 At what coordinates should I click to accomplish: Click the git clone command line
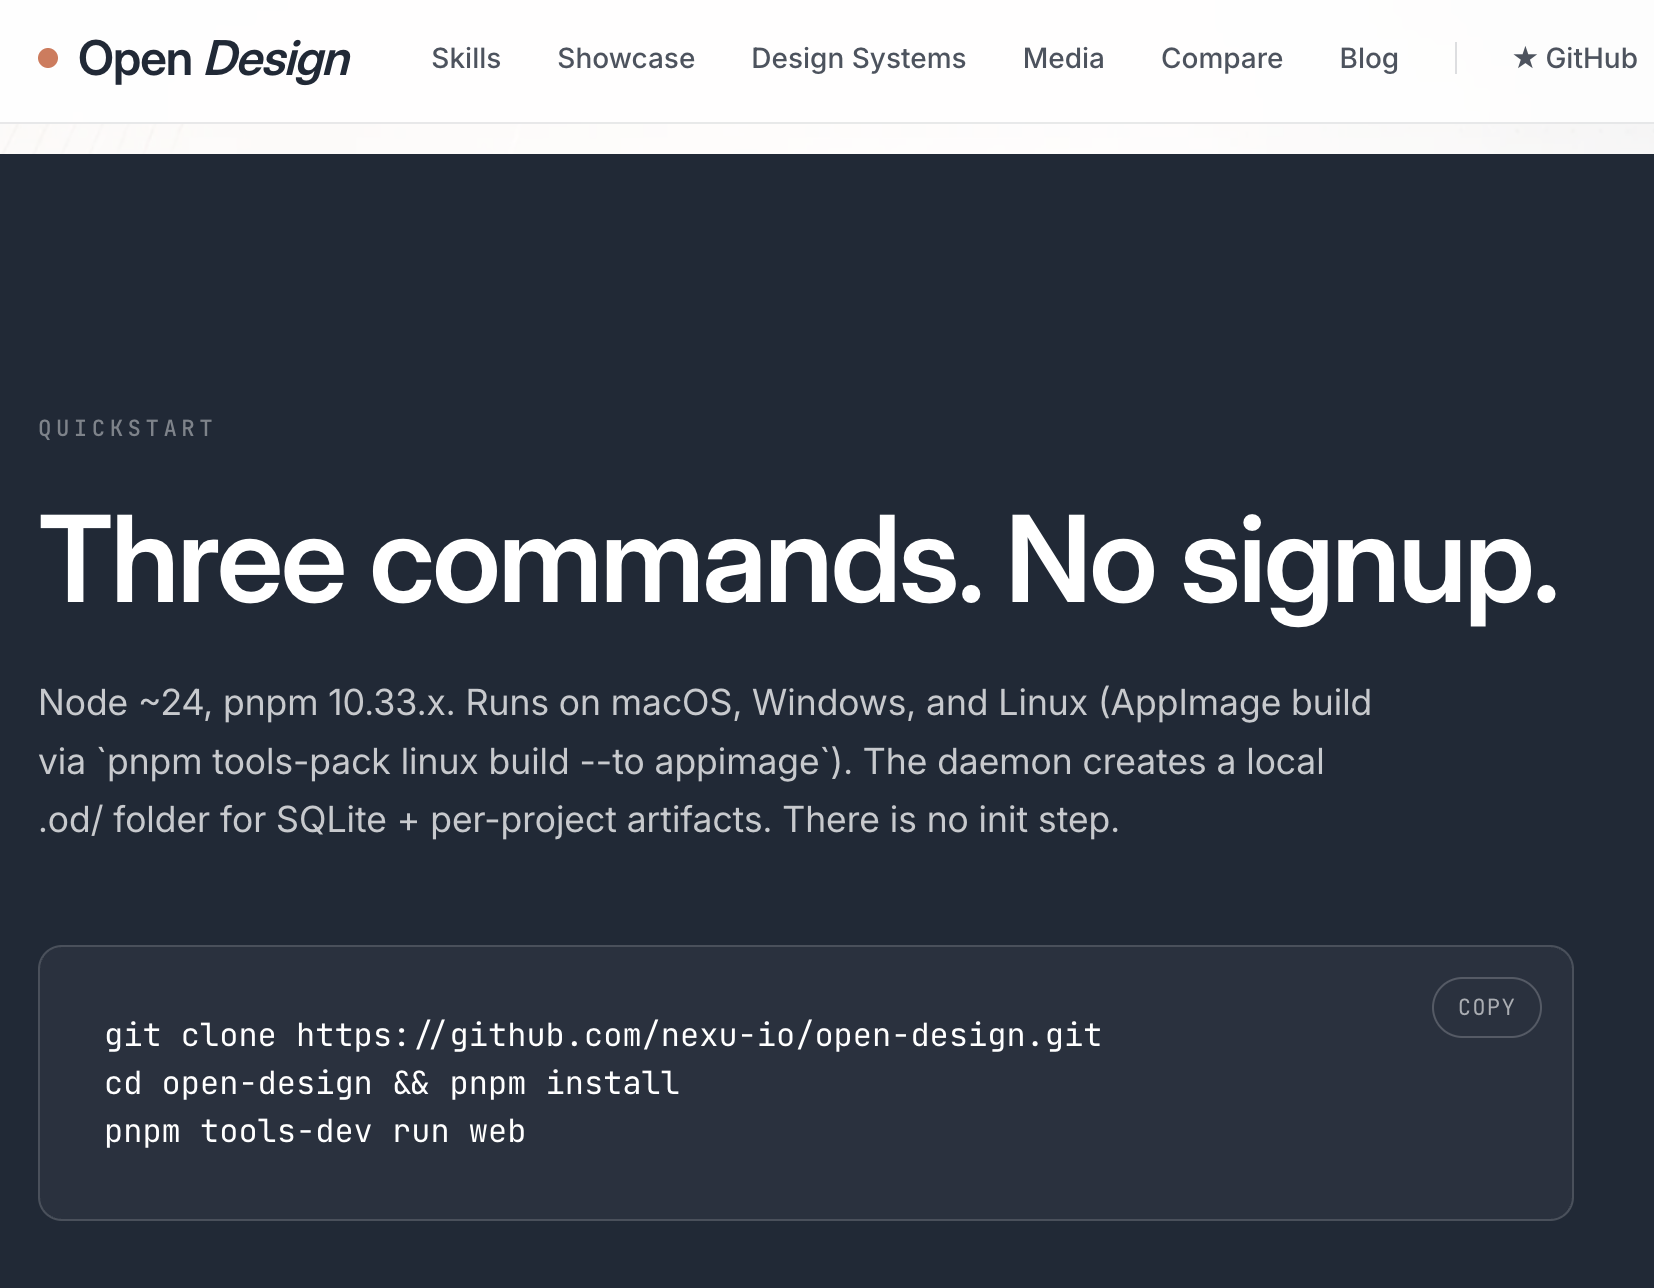[x=603, y=1035]
